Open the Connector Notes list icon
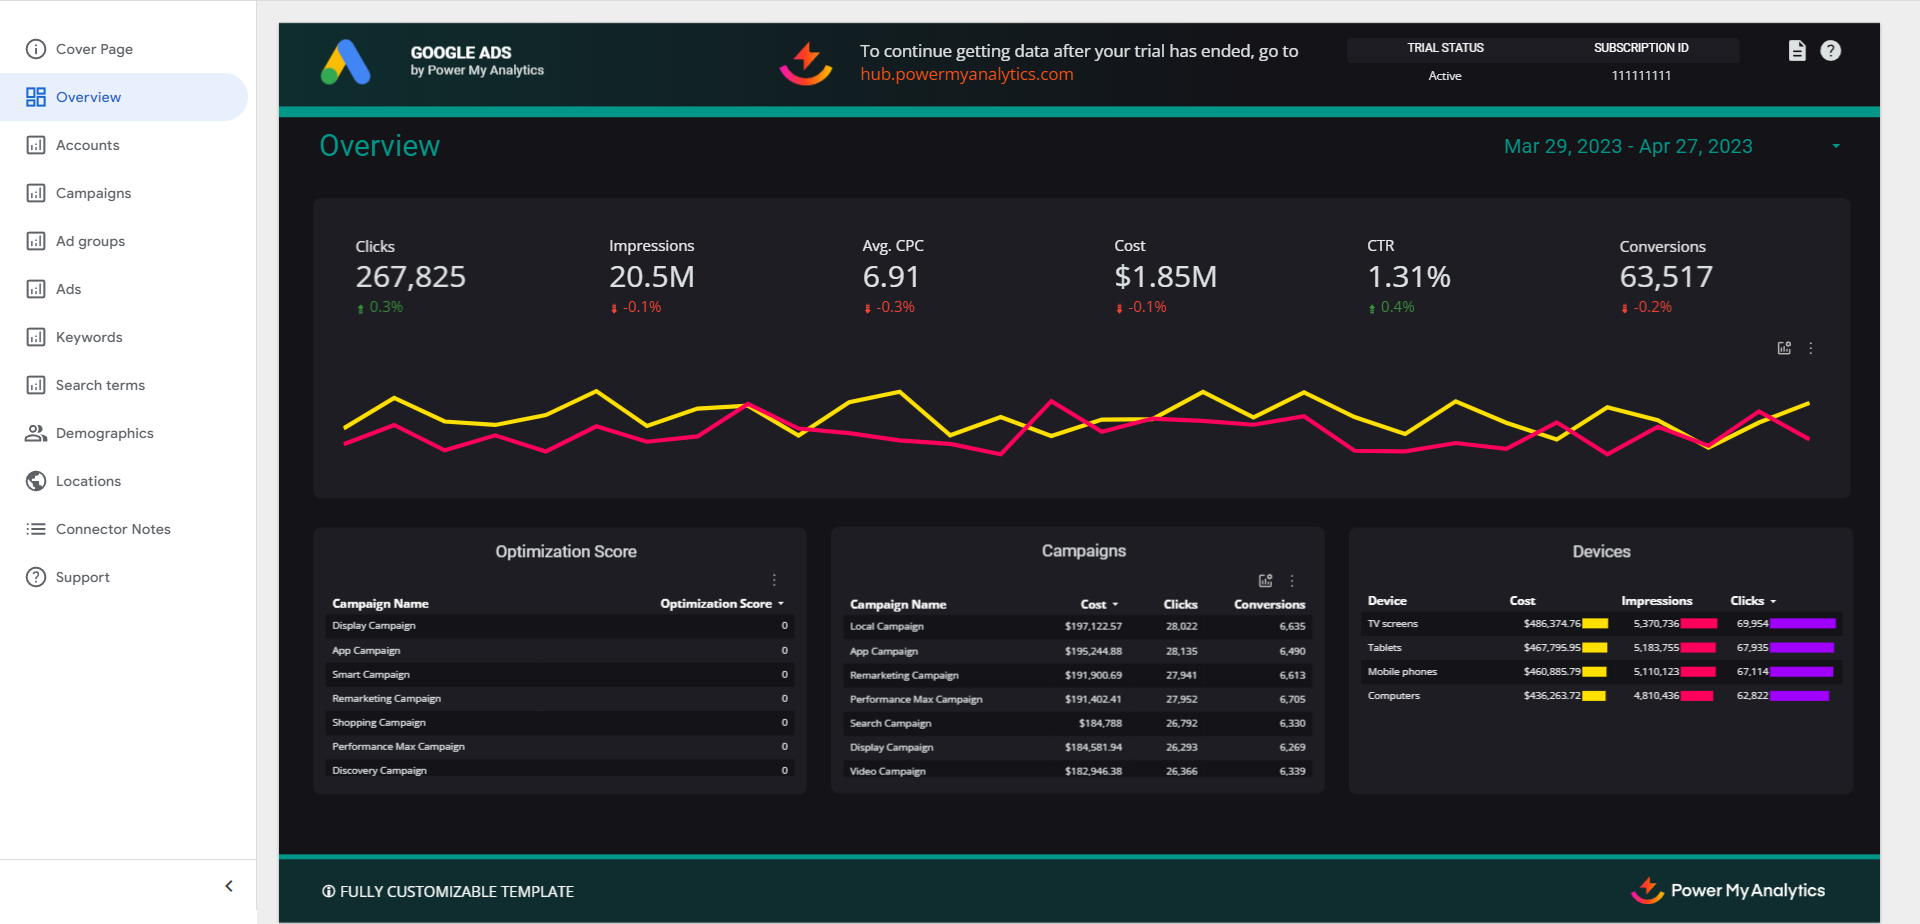This screenshot has height=924, width=1920. (36, 529)
